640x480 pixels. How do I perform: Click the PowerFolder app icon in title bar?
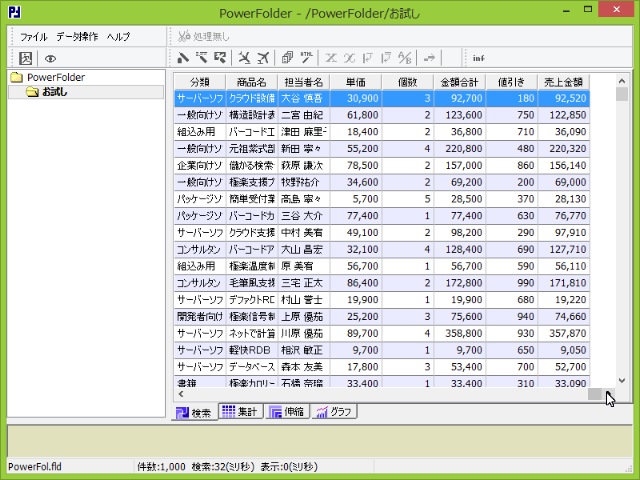point(15,13)
